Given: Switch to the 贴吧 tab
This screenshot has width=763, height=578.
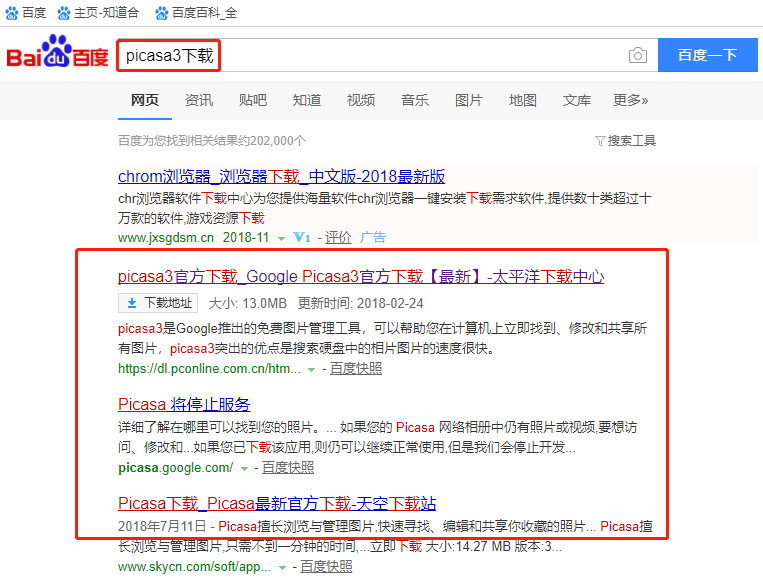Looking at the screenshot, I should (x=253, y=100).
